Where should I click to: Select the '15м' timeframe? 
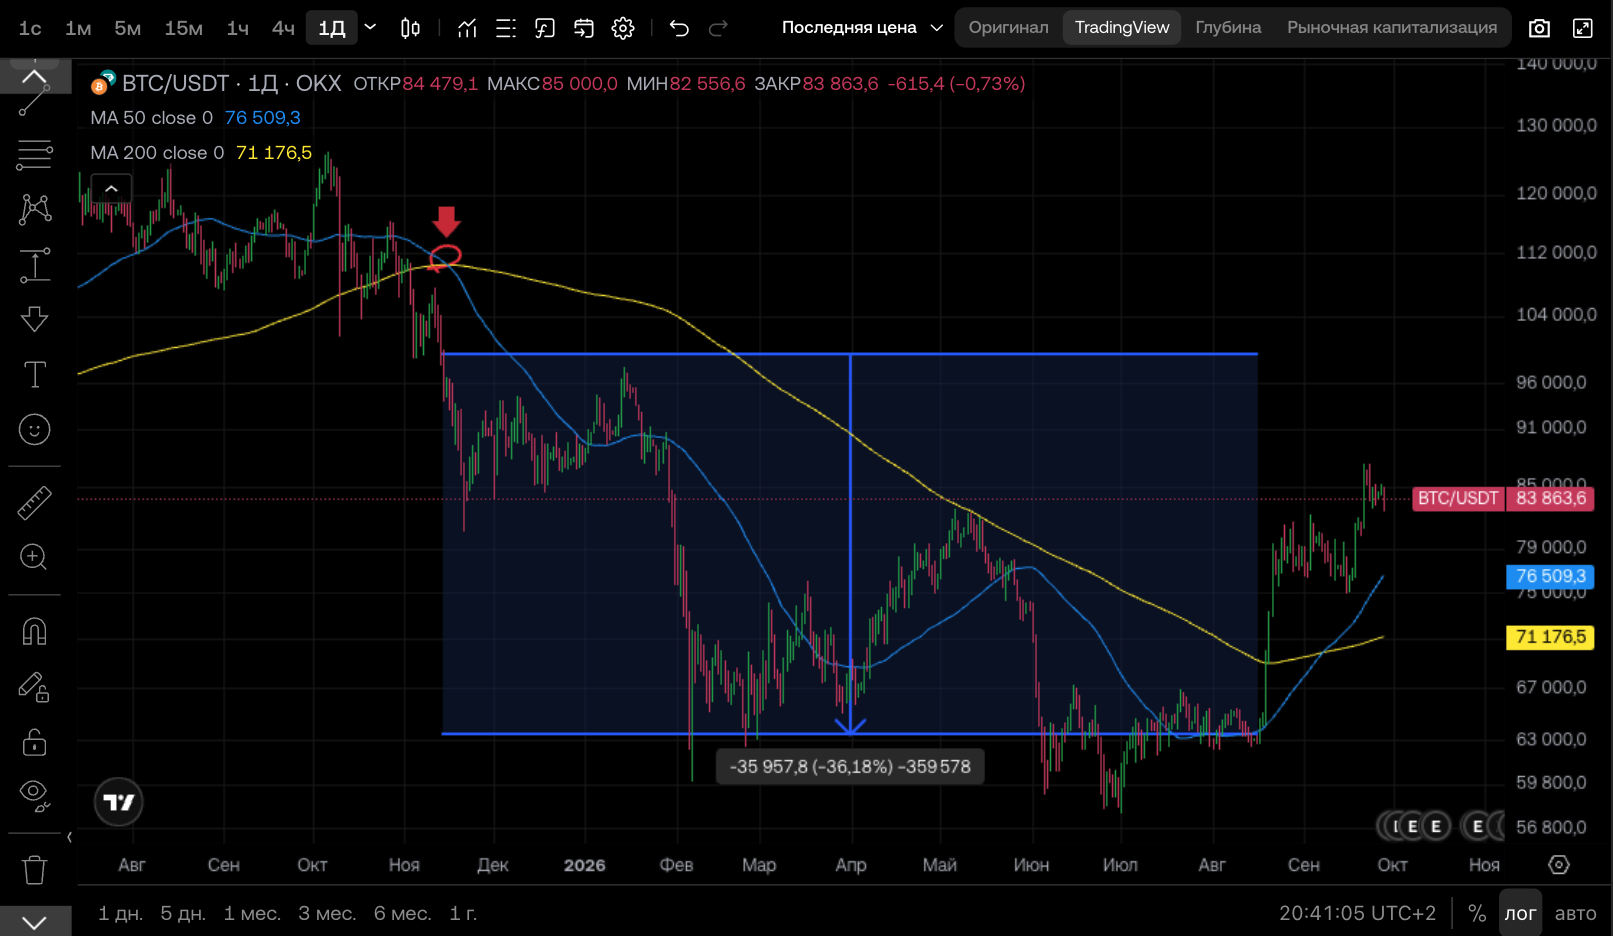pos(183,28)
